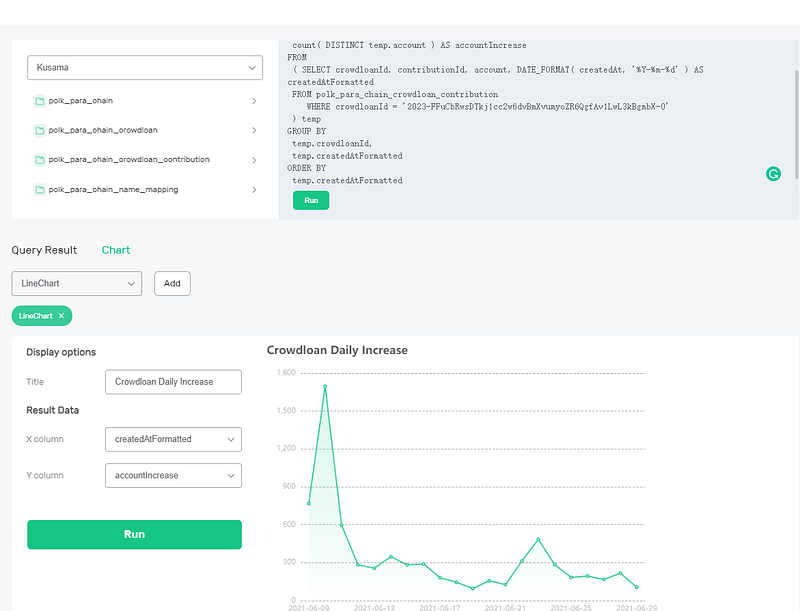Open the Kusama network dropdown
The height and width of the screenshot is (611, 800).
[145, 67]
